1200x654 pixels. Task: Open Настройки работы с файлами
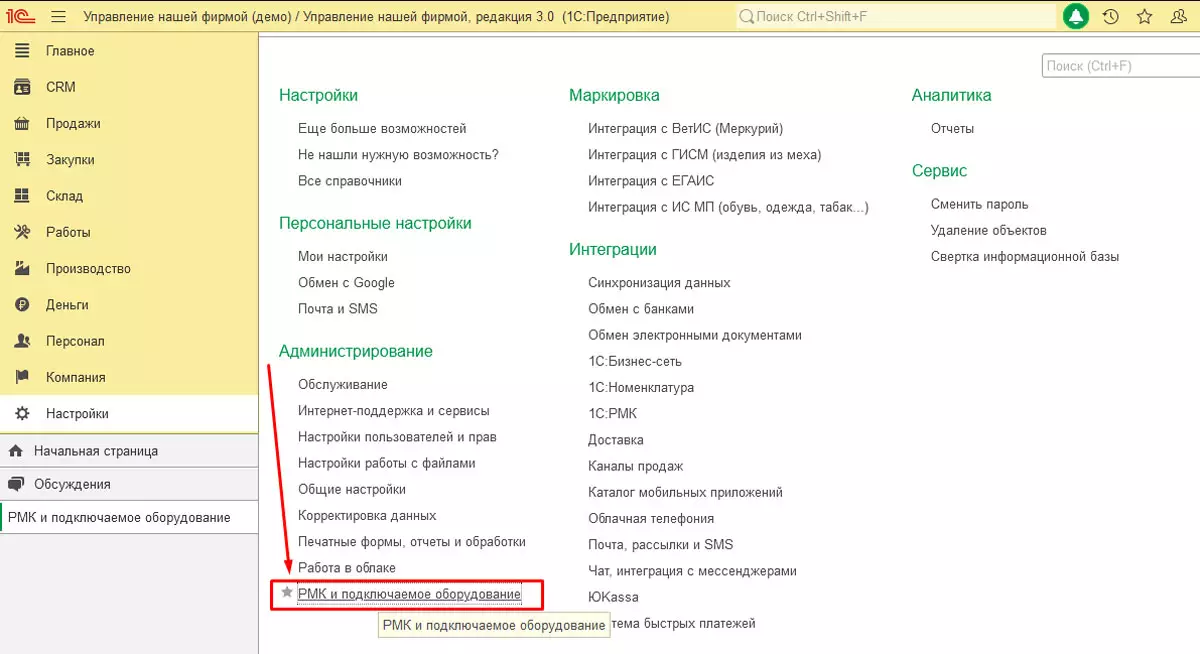(387, 463)
